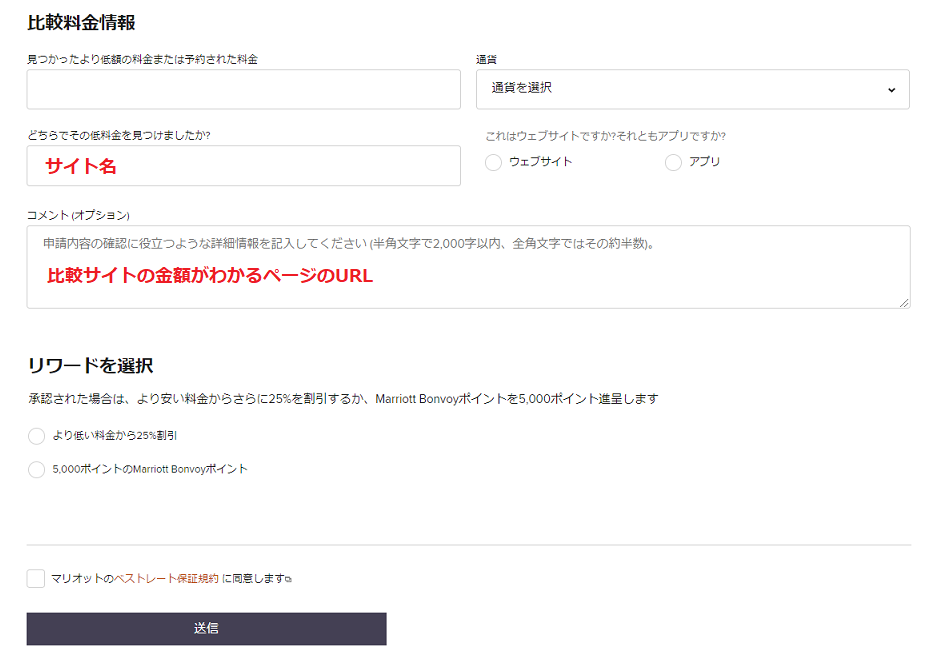936x665 pixels.
Task: Click the field asking where you found the rate
Action: coord(244,165)
